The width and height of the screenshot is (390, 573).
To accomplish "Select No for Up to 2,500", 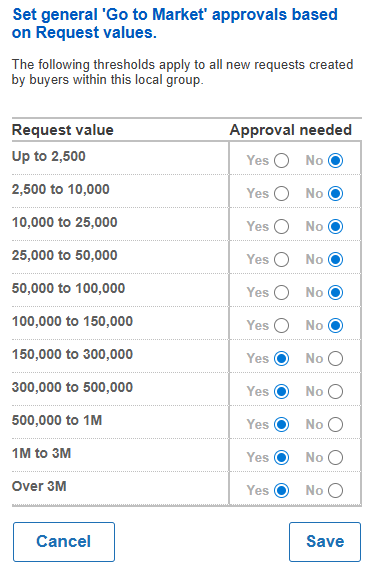I will [335, 161].
